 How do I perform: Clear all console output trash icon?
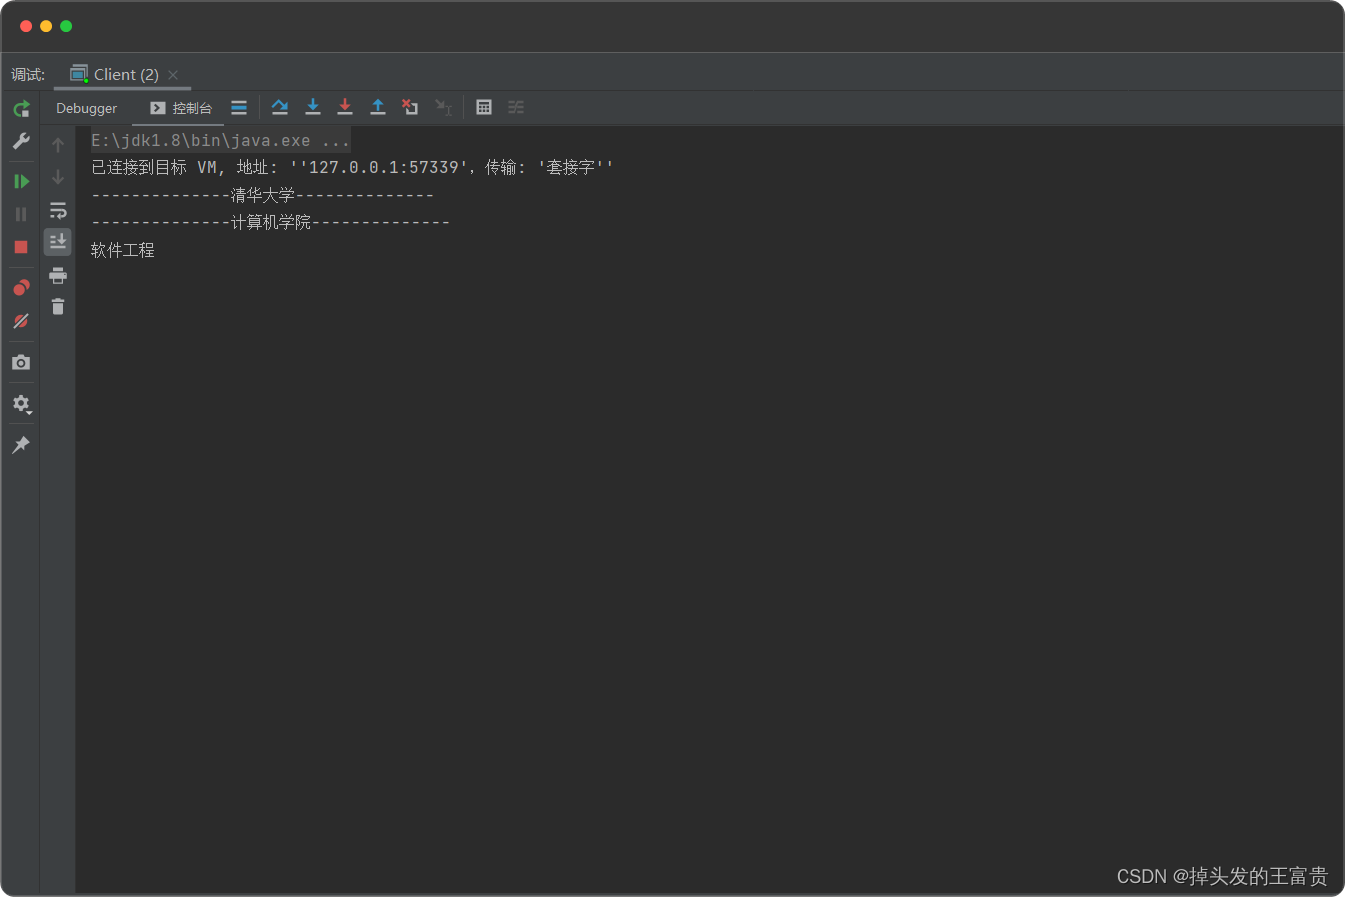pos(58,307)
